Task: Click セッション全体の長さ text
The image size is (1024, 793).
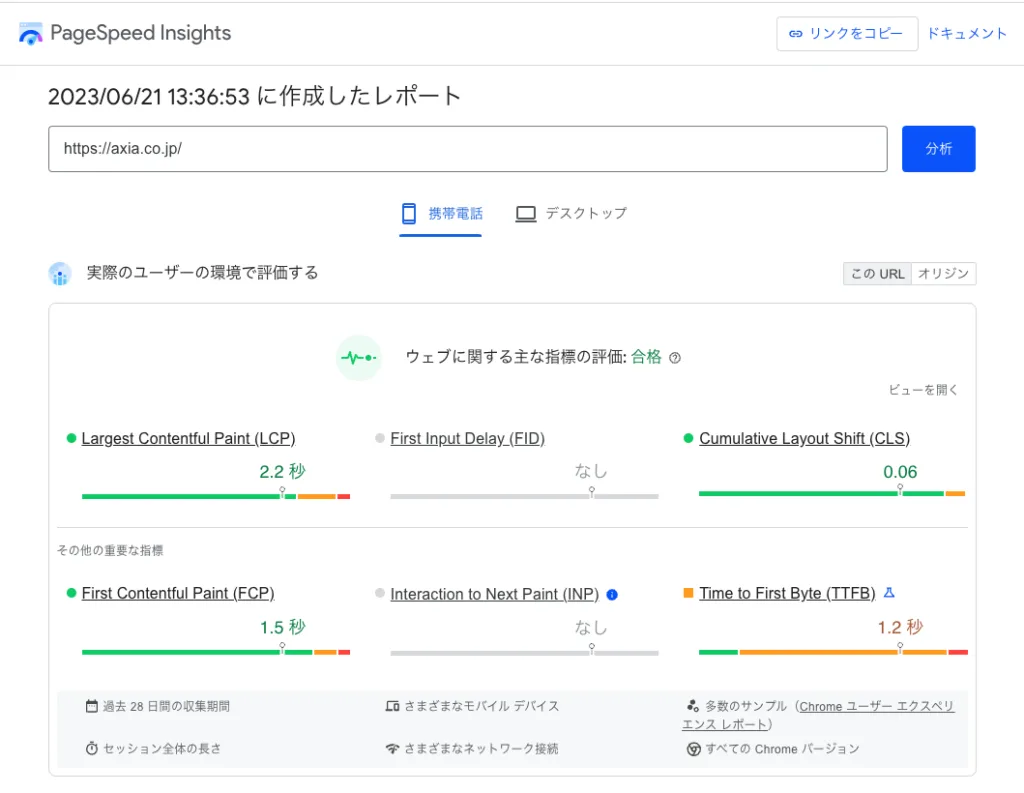Action: pos(162,749)
